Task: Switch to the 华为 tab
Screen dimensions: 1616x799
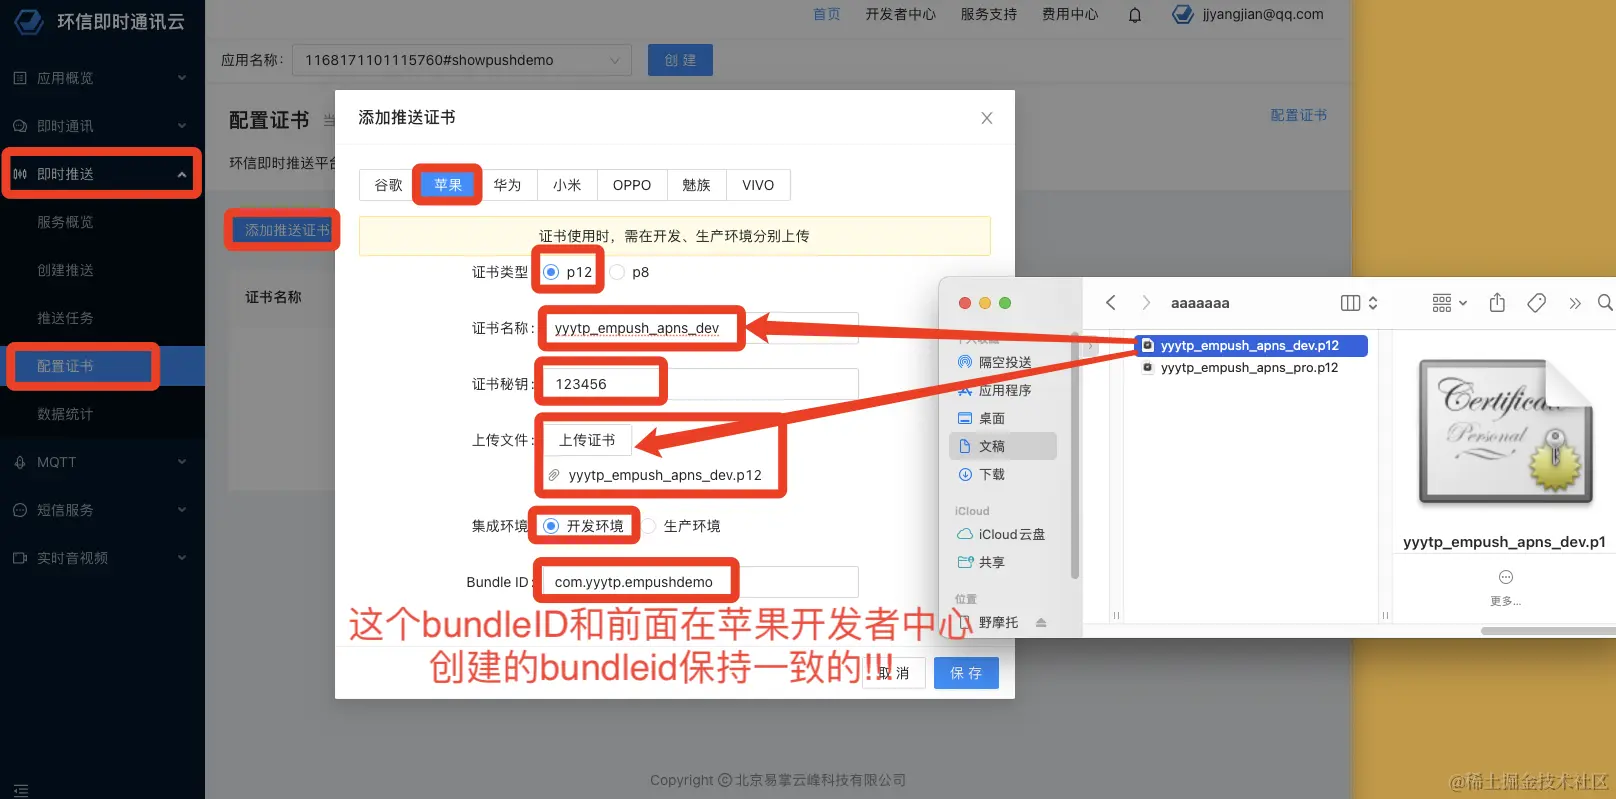Action: 507,185
